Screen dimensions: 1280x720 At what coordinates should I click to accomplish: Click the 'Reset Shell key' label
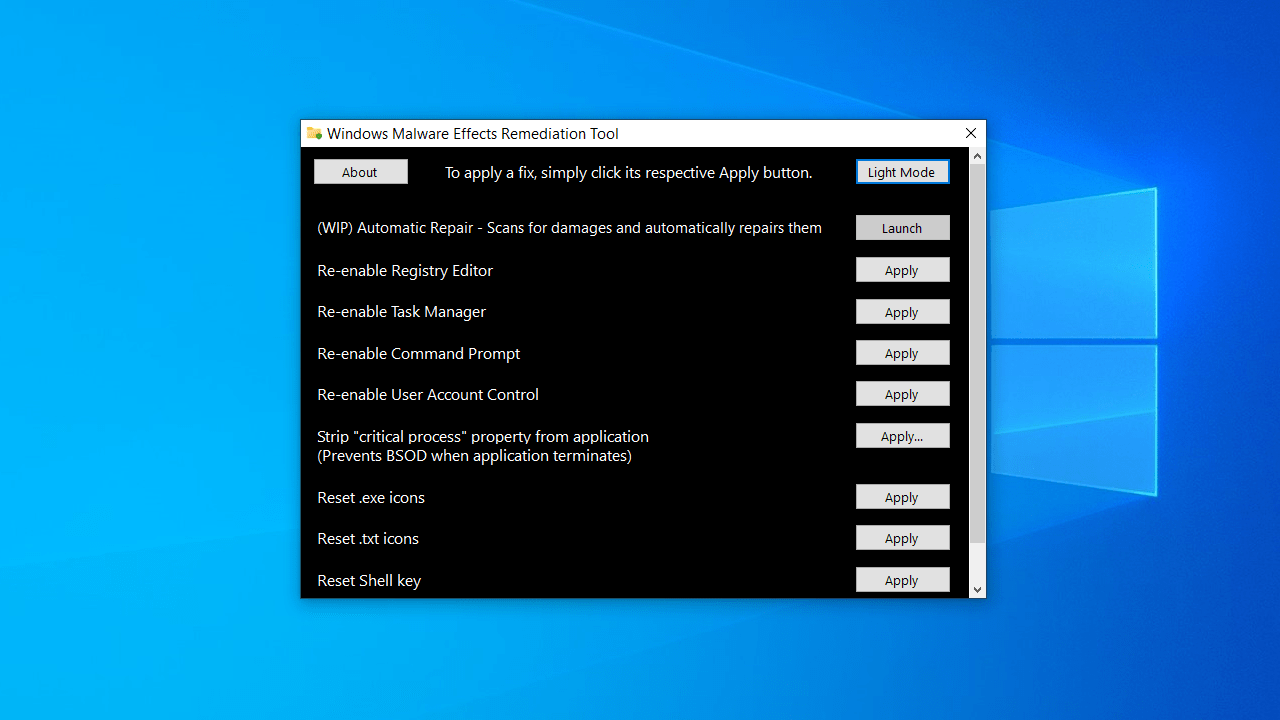pyautogui.click(x=369, y=580)
